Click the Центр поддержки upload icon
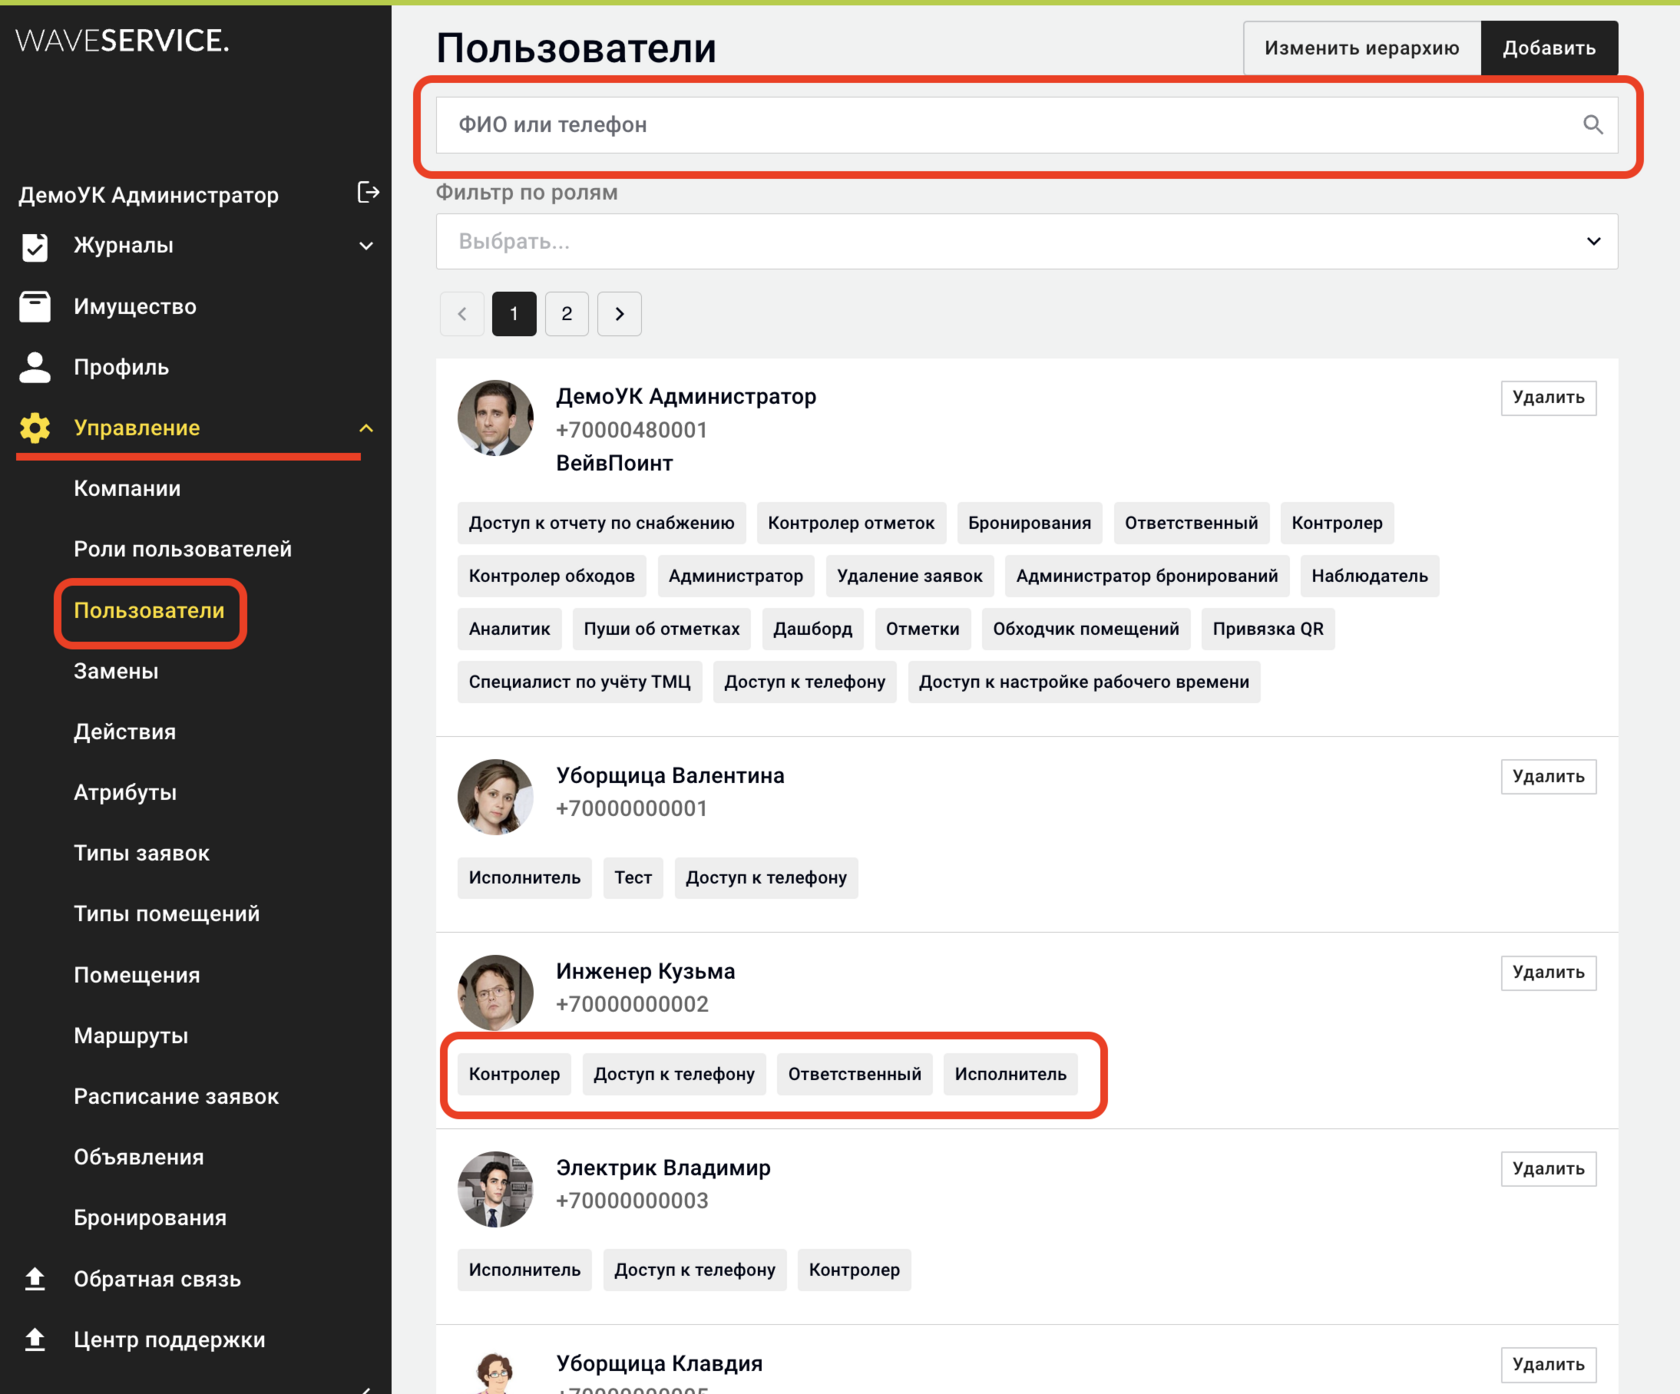Image resolution: width=1680 pixels, height=1394 pixels. [35, 1339]
